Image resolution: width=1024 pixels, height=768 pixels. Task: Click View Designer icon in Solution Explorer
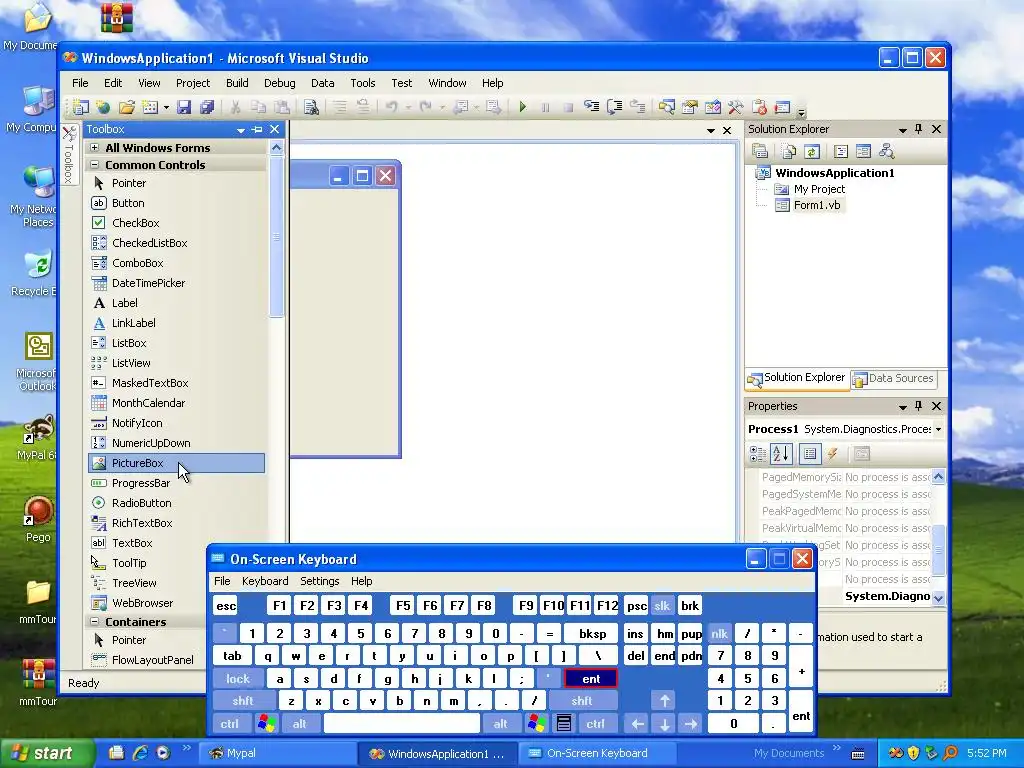click(863, 152)
